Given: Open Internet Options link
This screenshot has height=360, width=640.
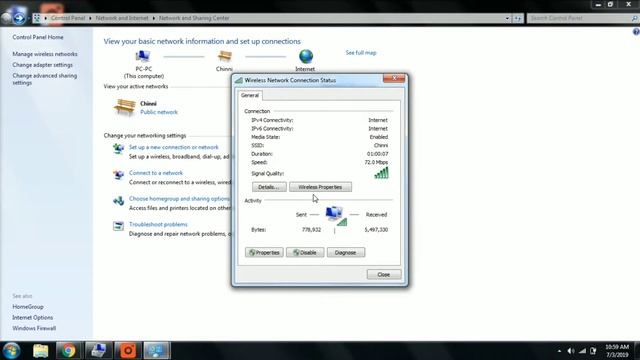Looking at the screenshot, I should click(x=33, y=318).
